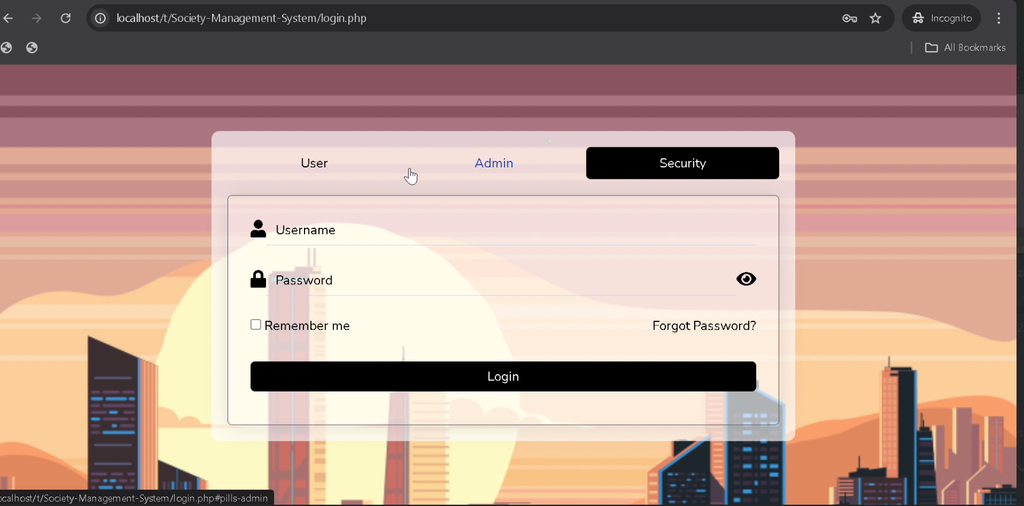Image resolution: width=1024 pixels, height=506 pixels.
Task: Open the Forgot Password? link
Action: click(x=704, y=326)
